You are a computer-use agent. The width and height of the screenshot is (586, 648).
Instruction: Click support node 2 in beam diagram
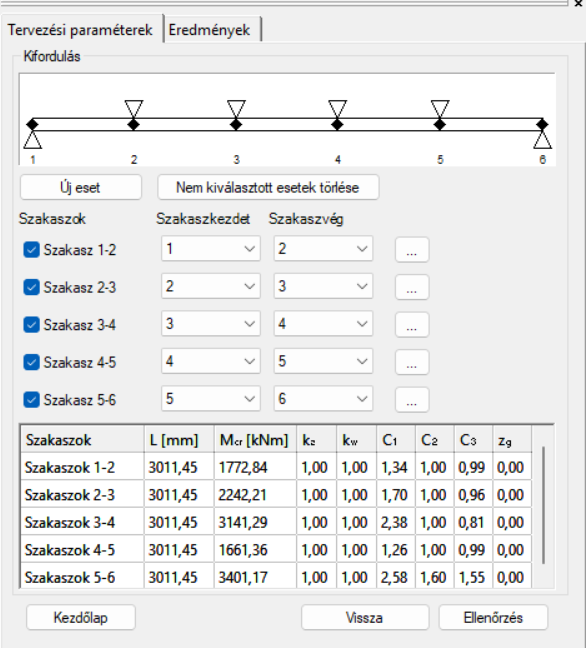[133, 124]
